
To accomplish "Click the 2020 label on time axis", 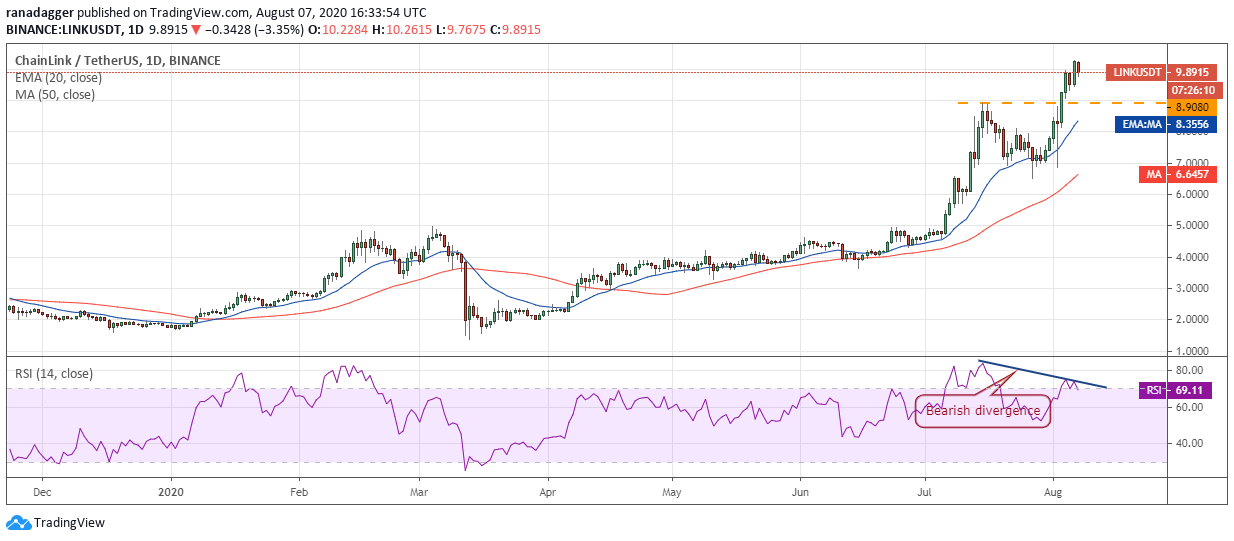I will click(x=172, y=492).
